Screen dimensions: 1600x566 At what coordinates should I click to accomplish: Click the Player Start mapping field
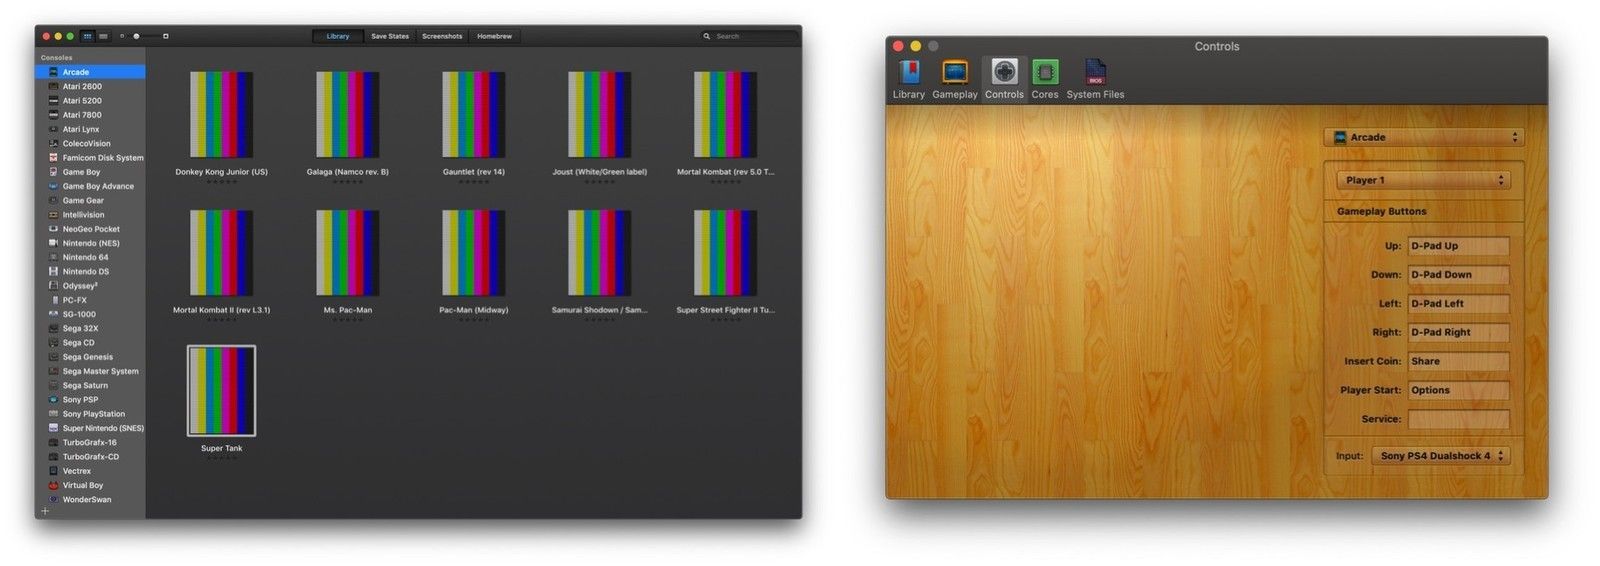point(1458,390)
